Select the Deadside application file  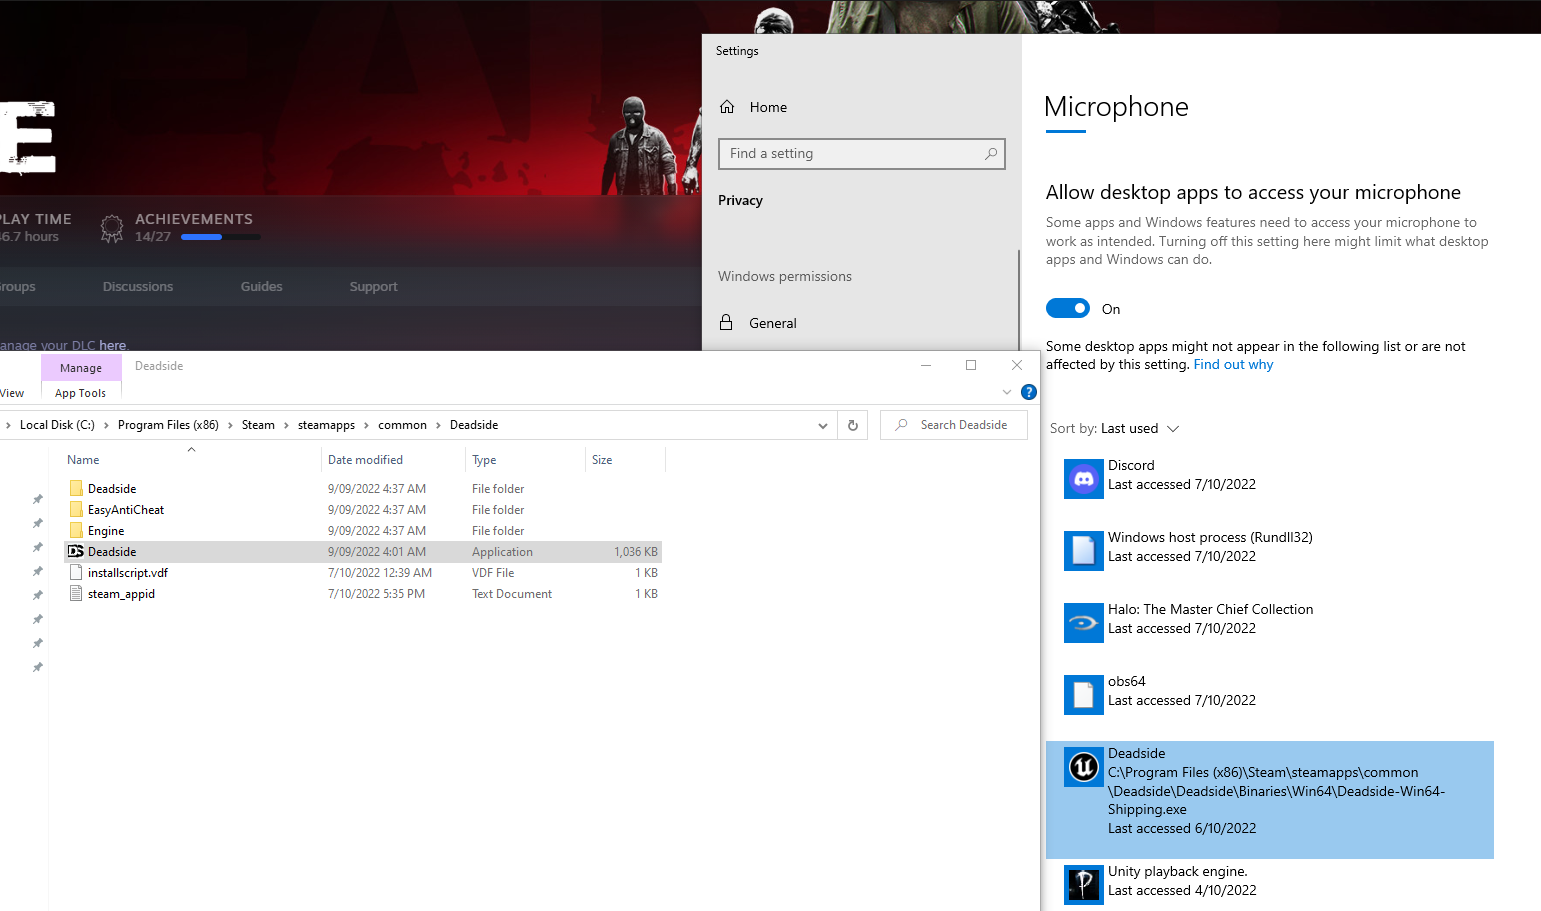[112, 552]
